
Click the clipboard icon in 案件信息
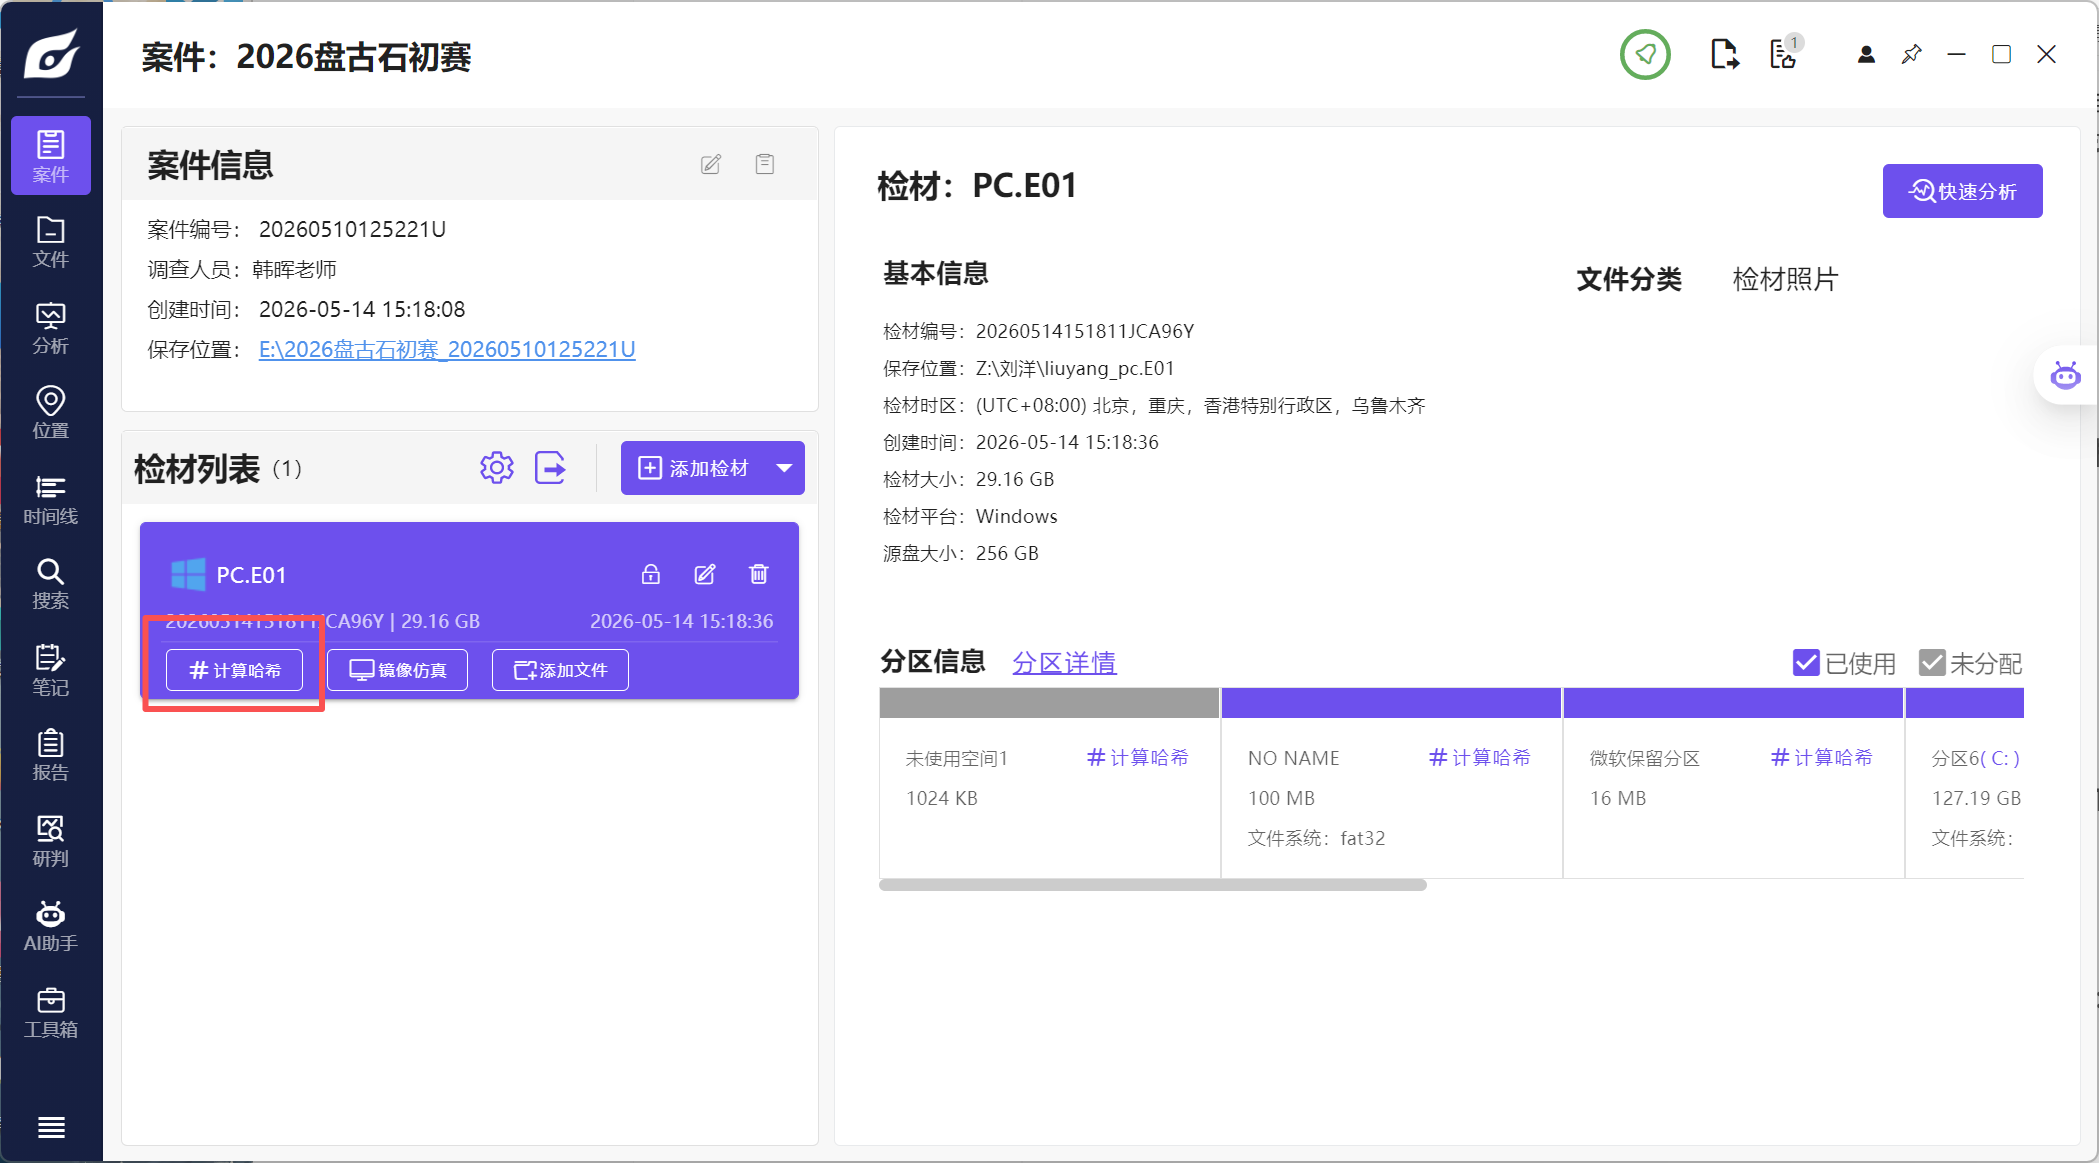click(765, 164)
